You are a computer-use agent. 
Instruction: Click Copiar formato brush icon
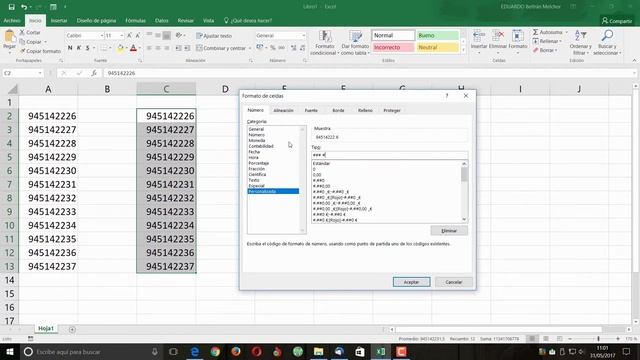click(x=22, y=51)
